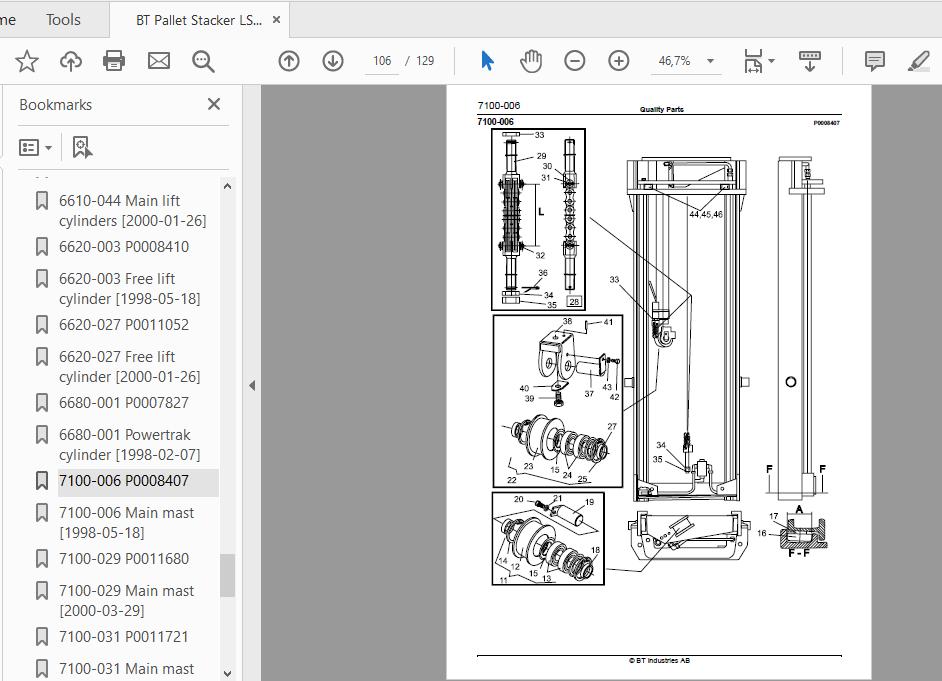Viewport: 942px width, 681px height.
Task: Open the Tools tab
Action: tap(63, 20)
